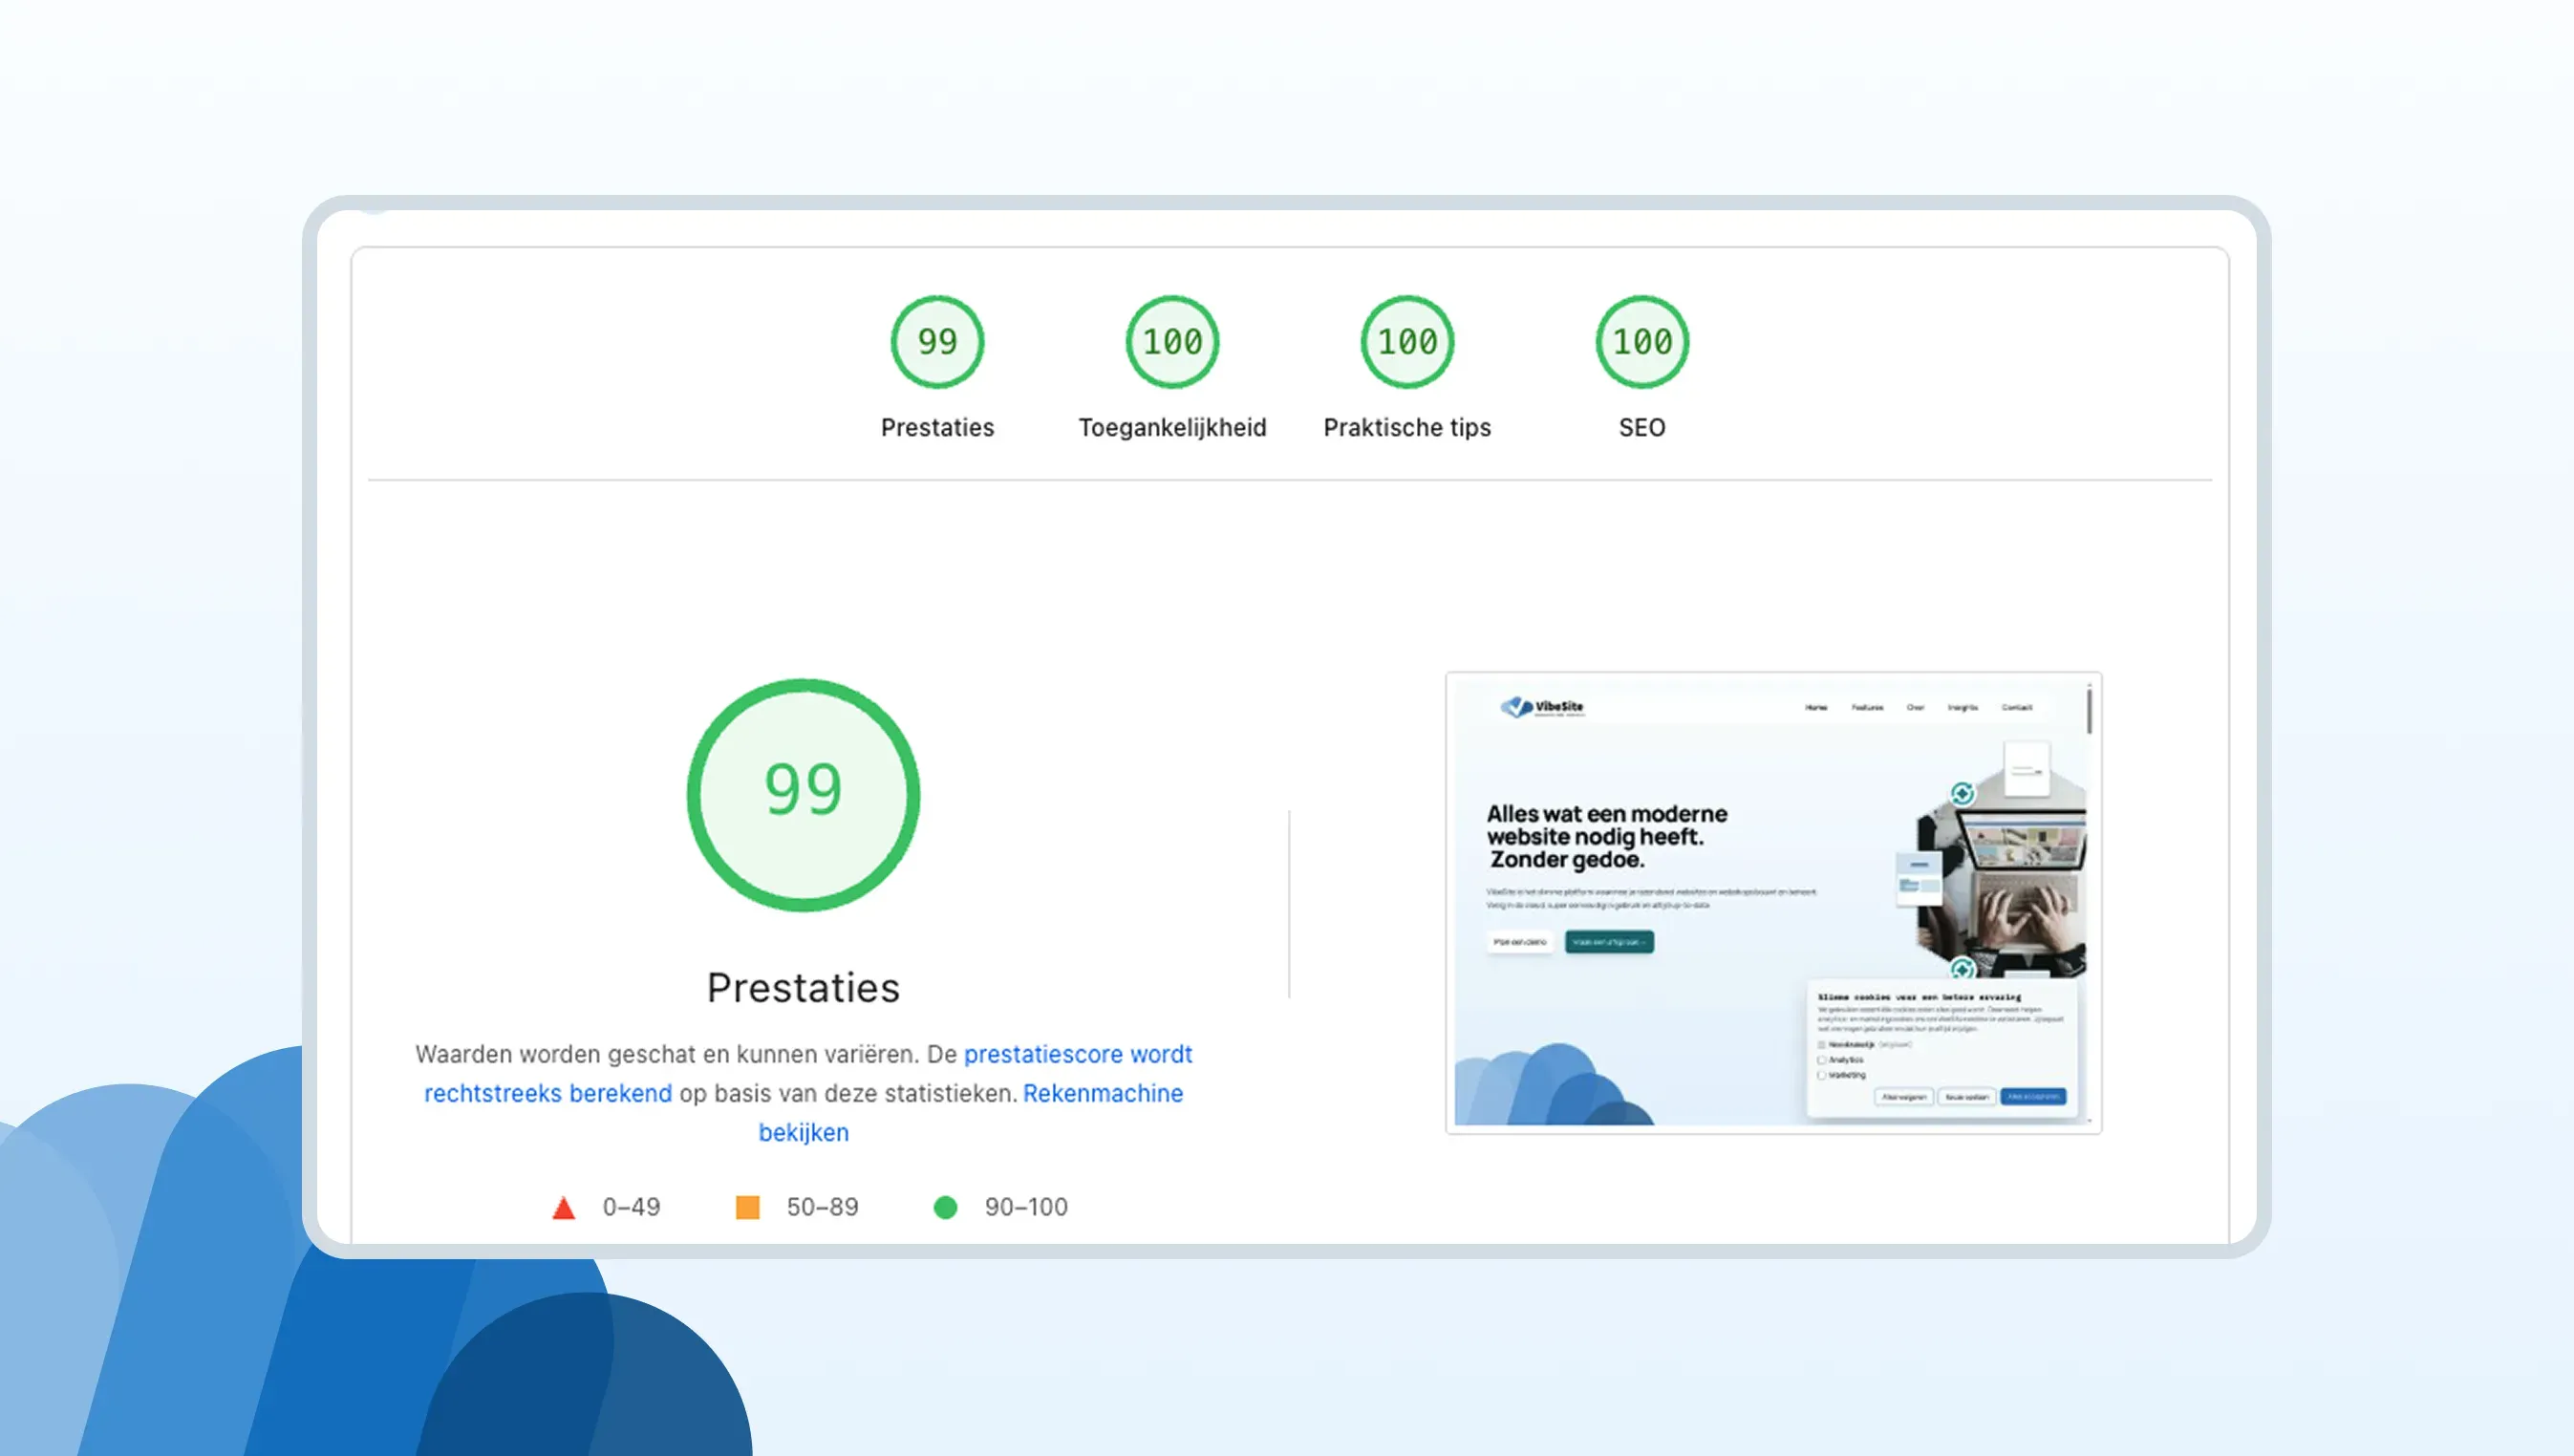
Task: Open the Contact menu item in preview
Action: click(2016, 707)
